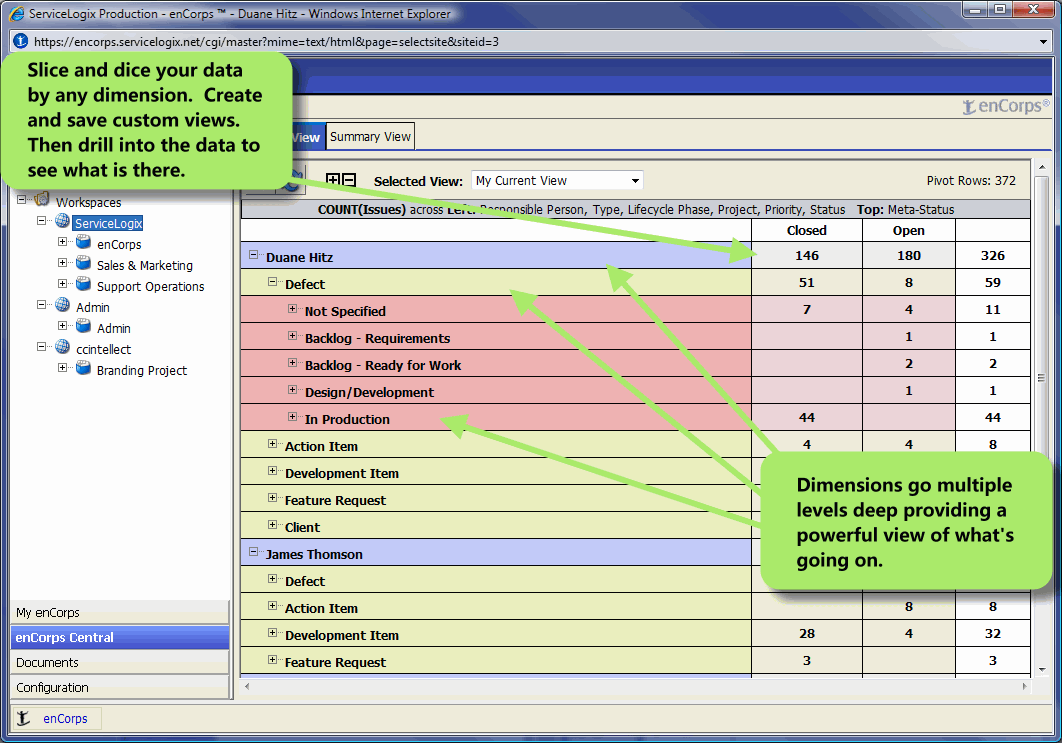Screen dimensions: 1062x743
Task: Click the enCorps anchor icon in the status bar
Action: 24,719
